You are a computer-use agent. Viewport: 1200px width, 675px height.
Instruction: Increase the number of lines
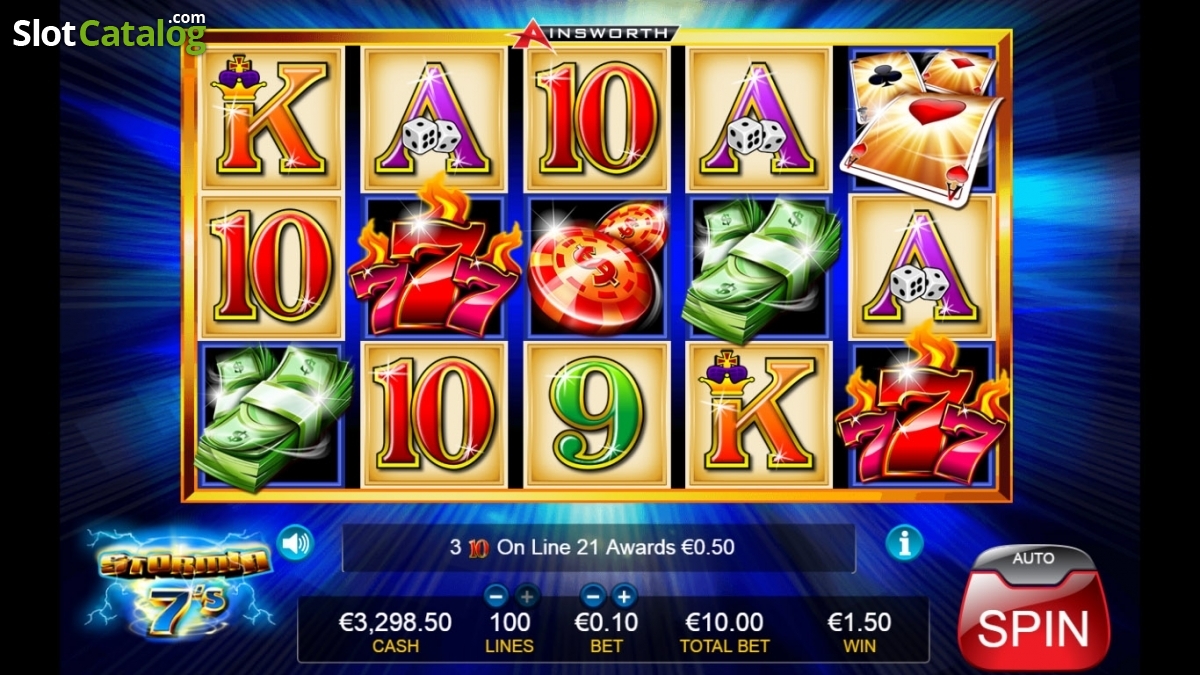[527, 596]
